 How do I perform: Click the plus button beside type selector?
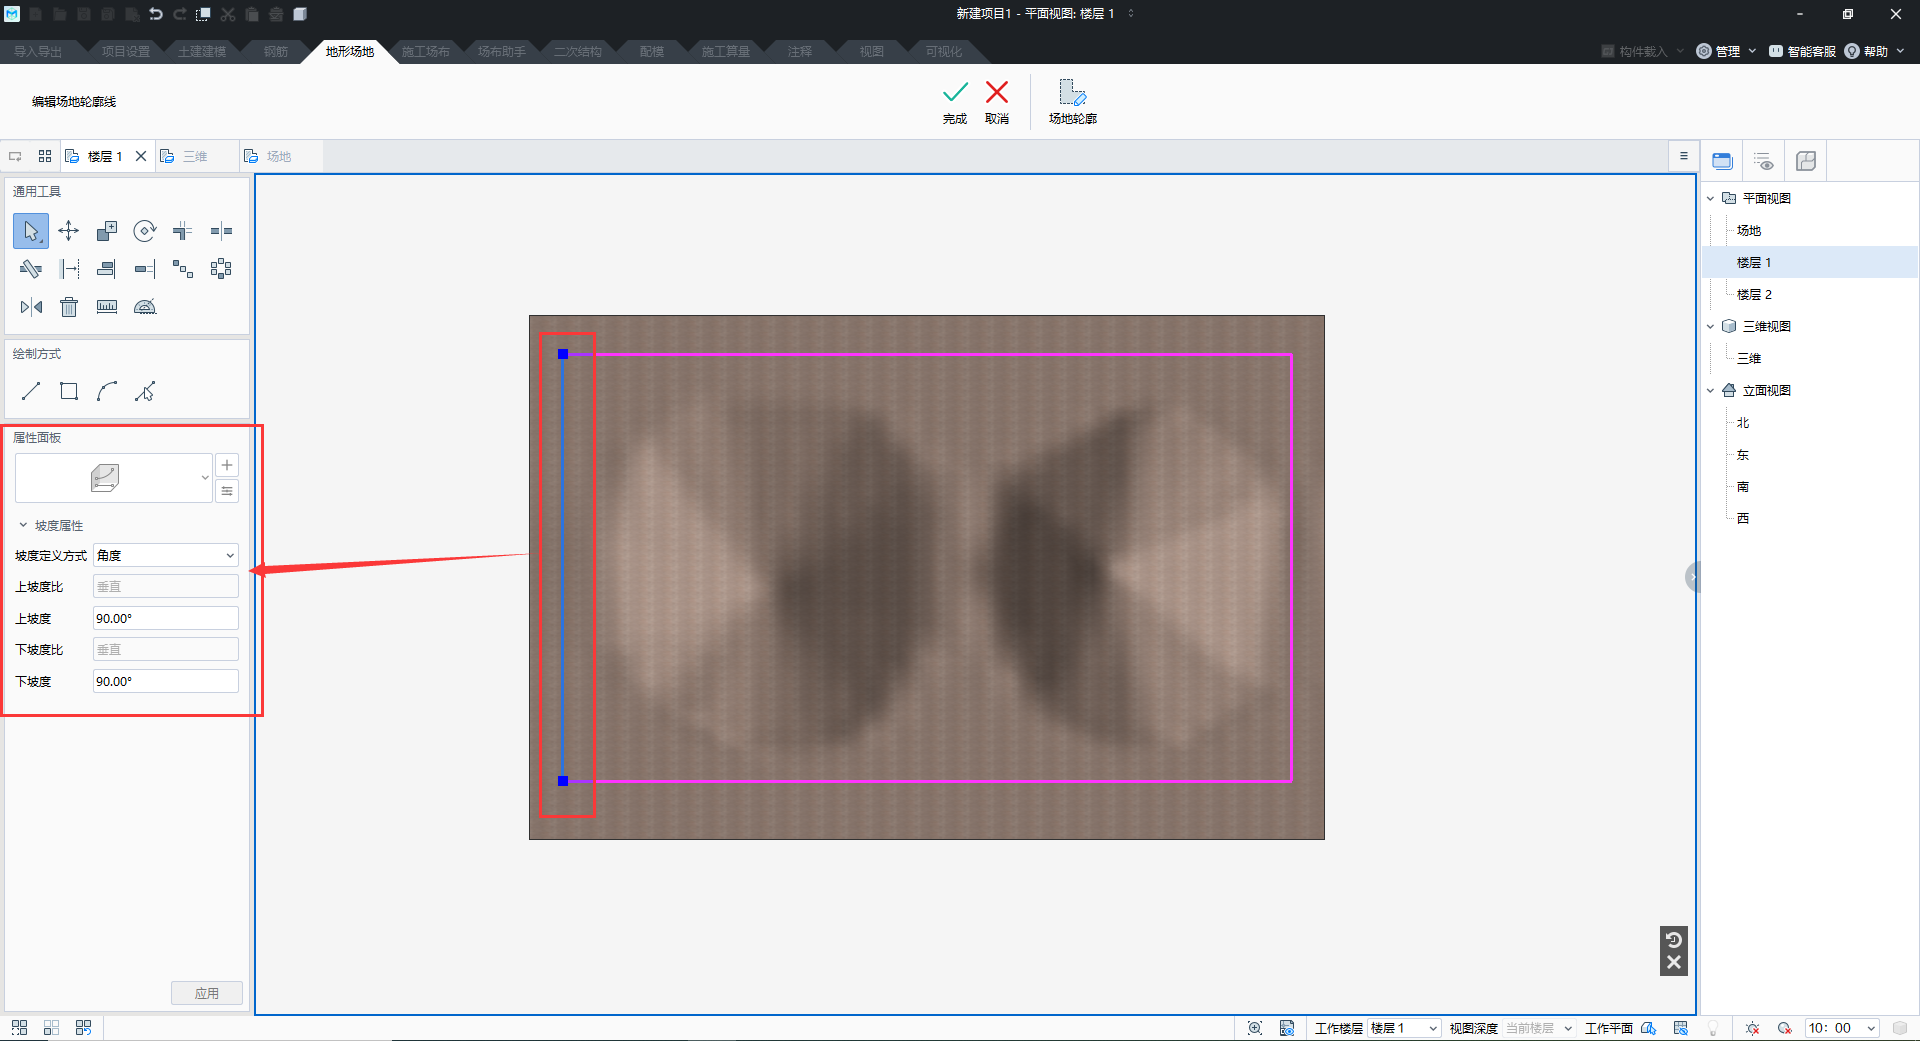pos(227,465)
